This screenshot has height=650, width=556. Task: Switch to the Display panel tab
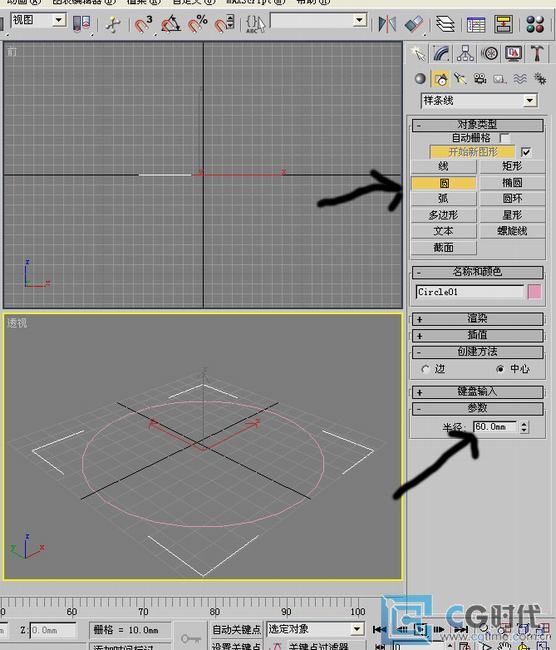click(513, 53)
